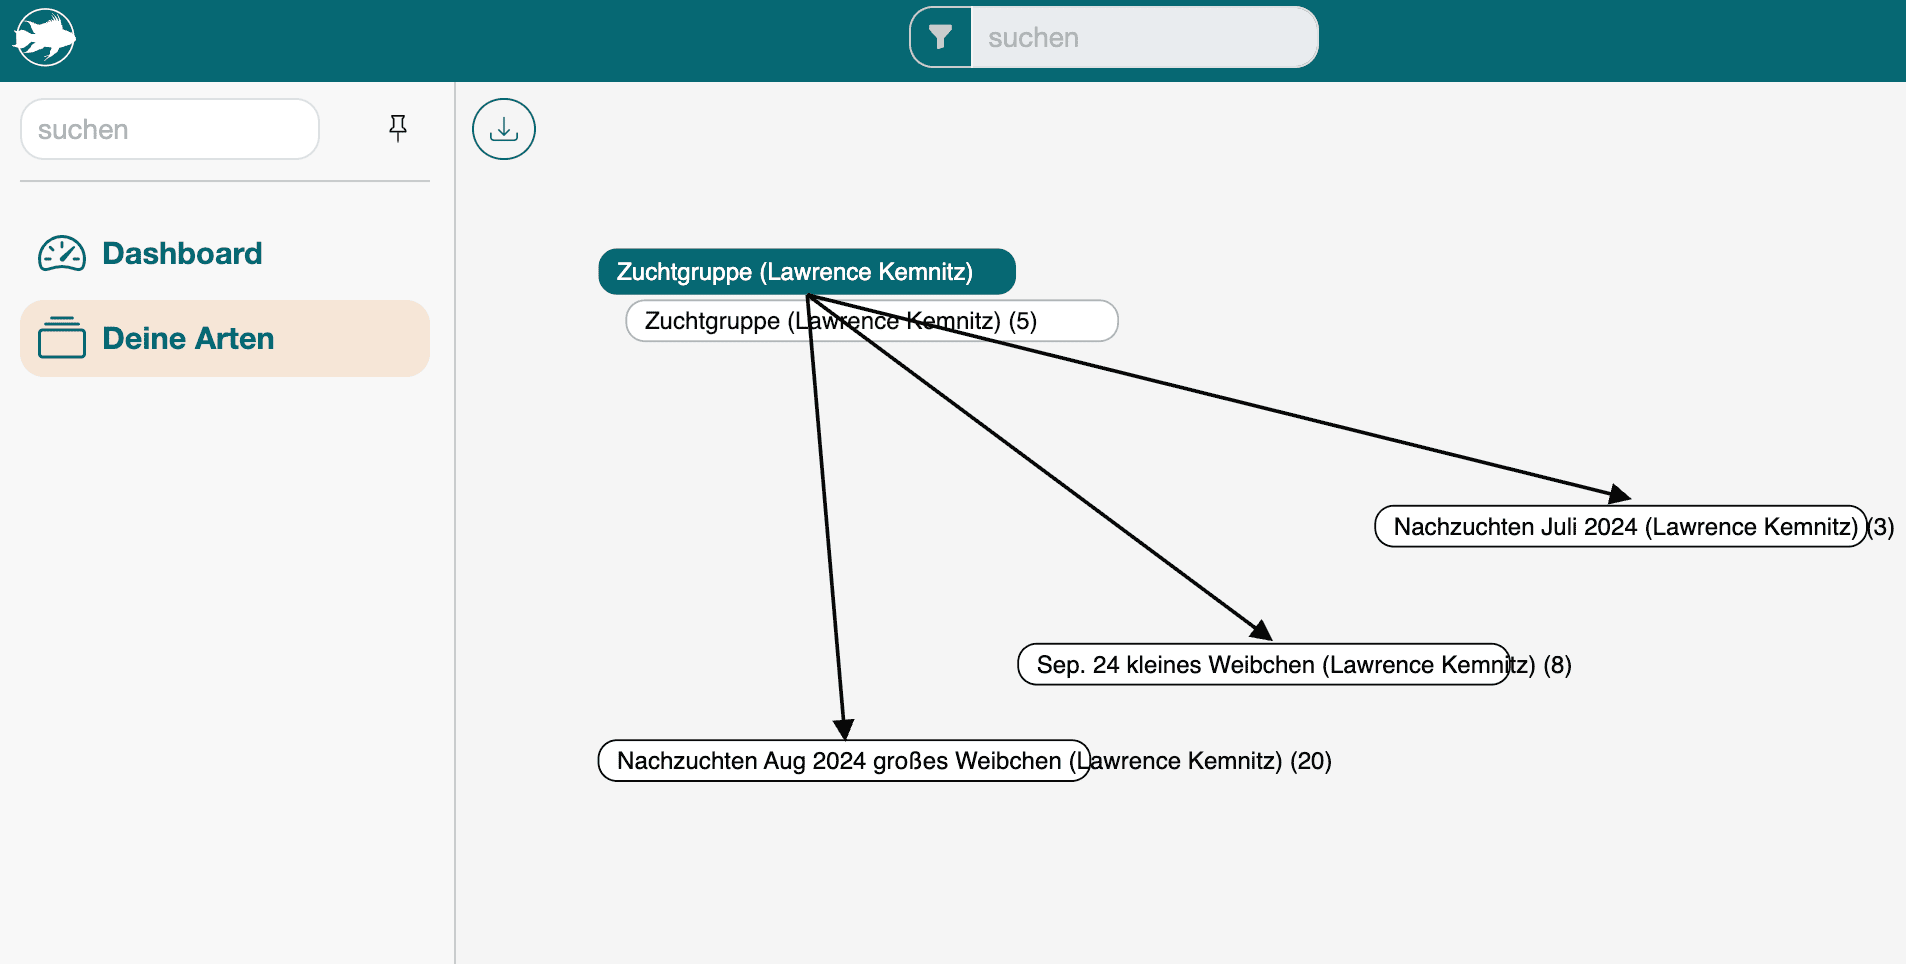This screenshot has width=1906, height=964.
Task: Toggle the sidebar pin icon
Action: [398, 128]
